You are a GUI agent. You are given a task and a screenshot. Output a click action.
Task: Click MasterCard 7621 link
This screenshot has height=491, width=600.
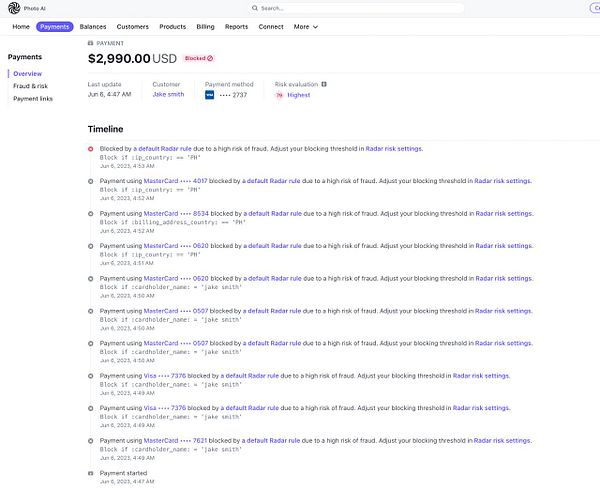click(x=175, y=441)
